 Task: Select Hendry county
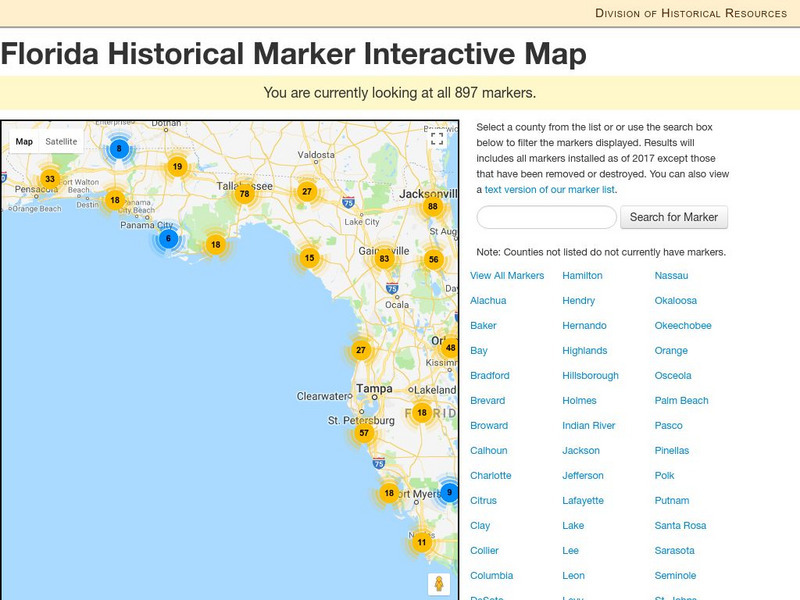[579, 301]
